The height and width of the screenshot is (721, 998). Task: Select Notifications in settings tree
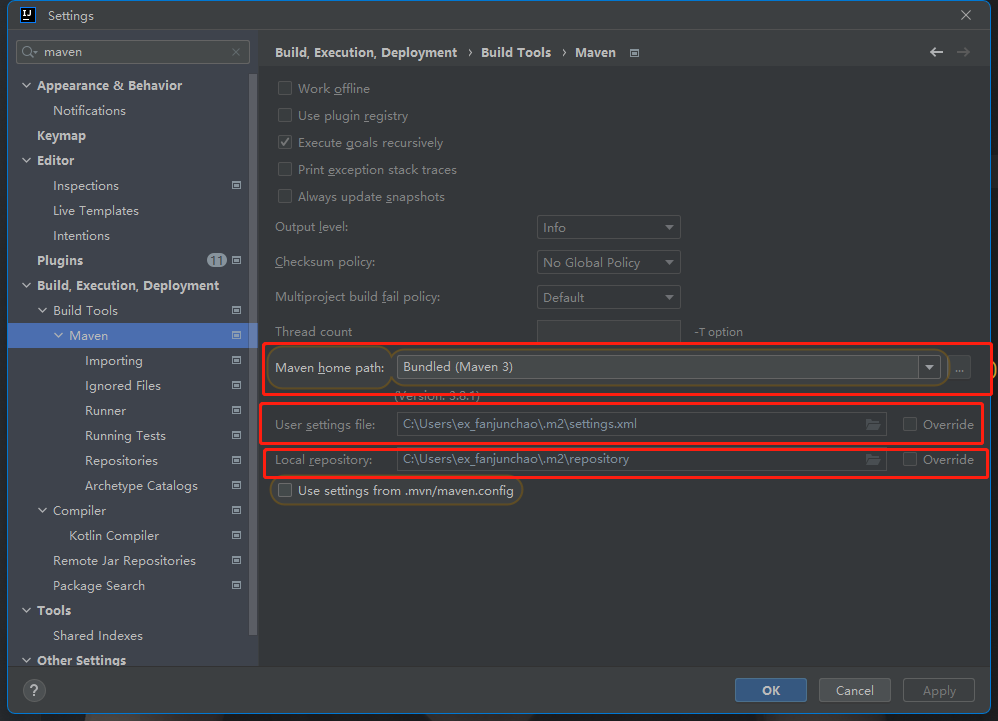pos(89,111)
